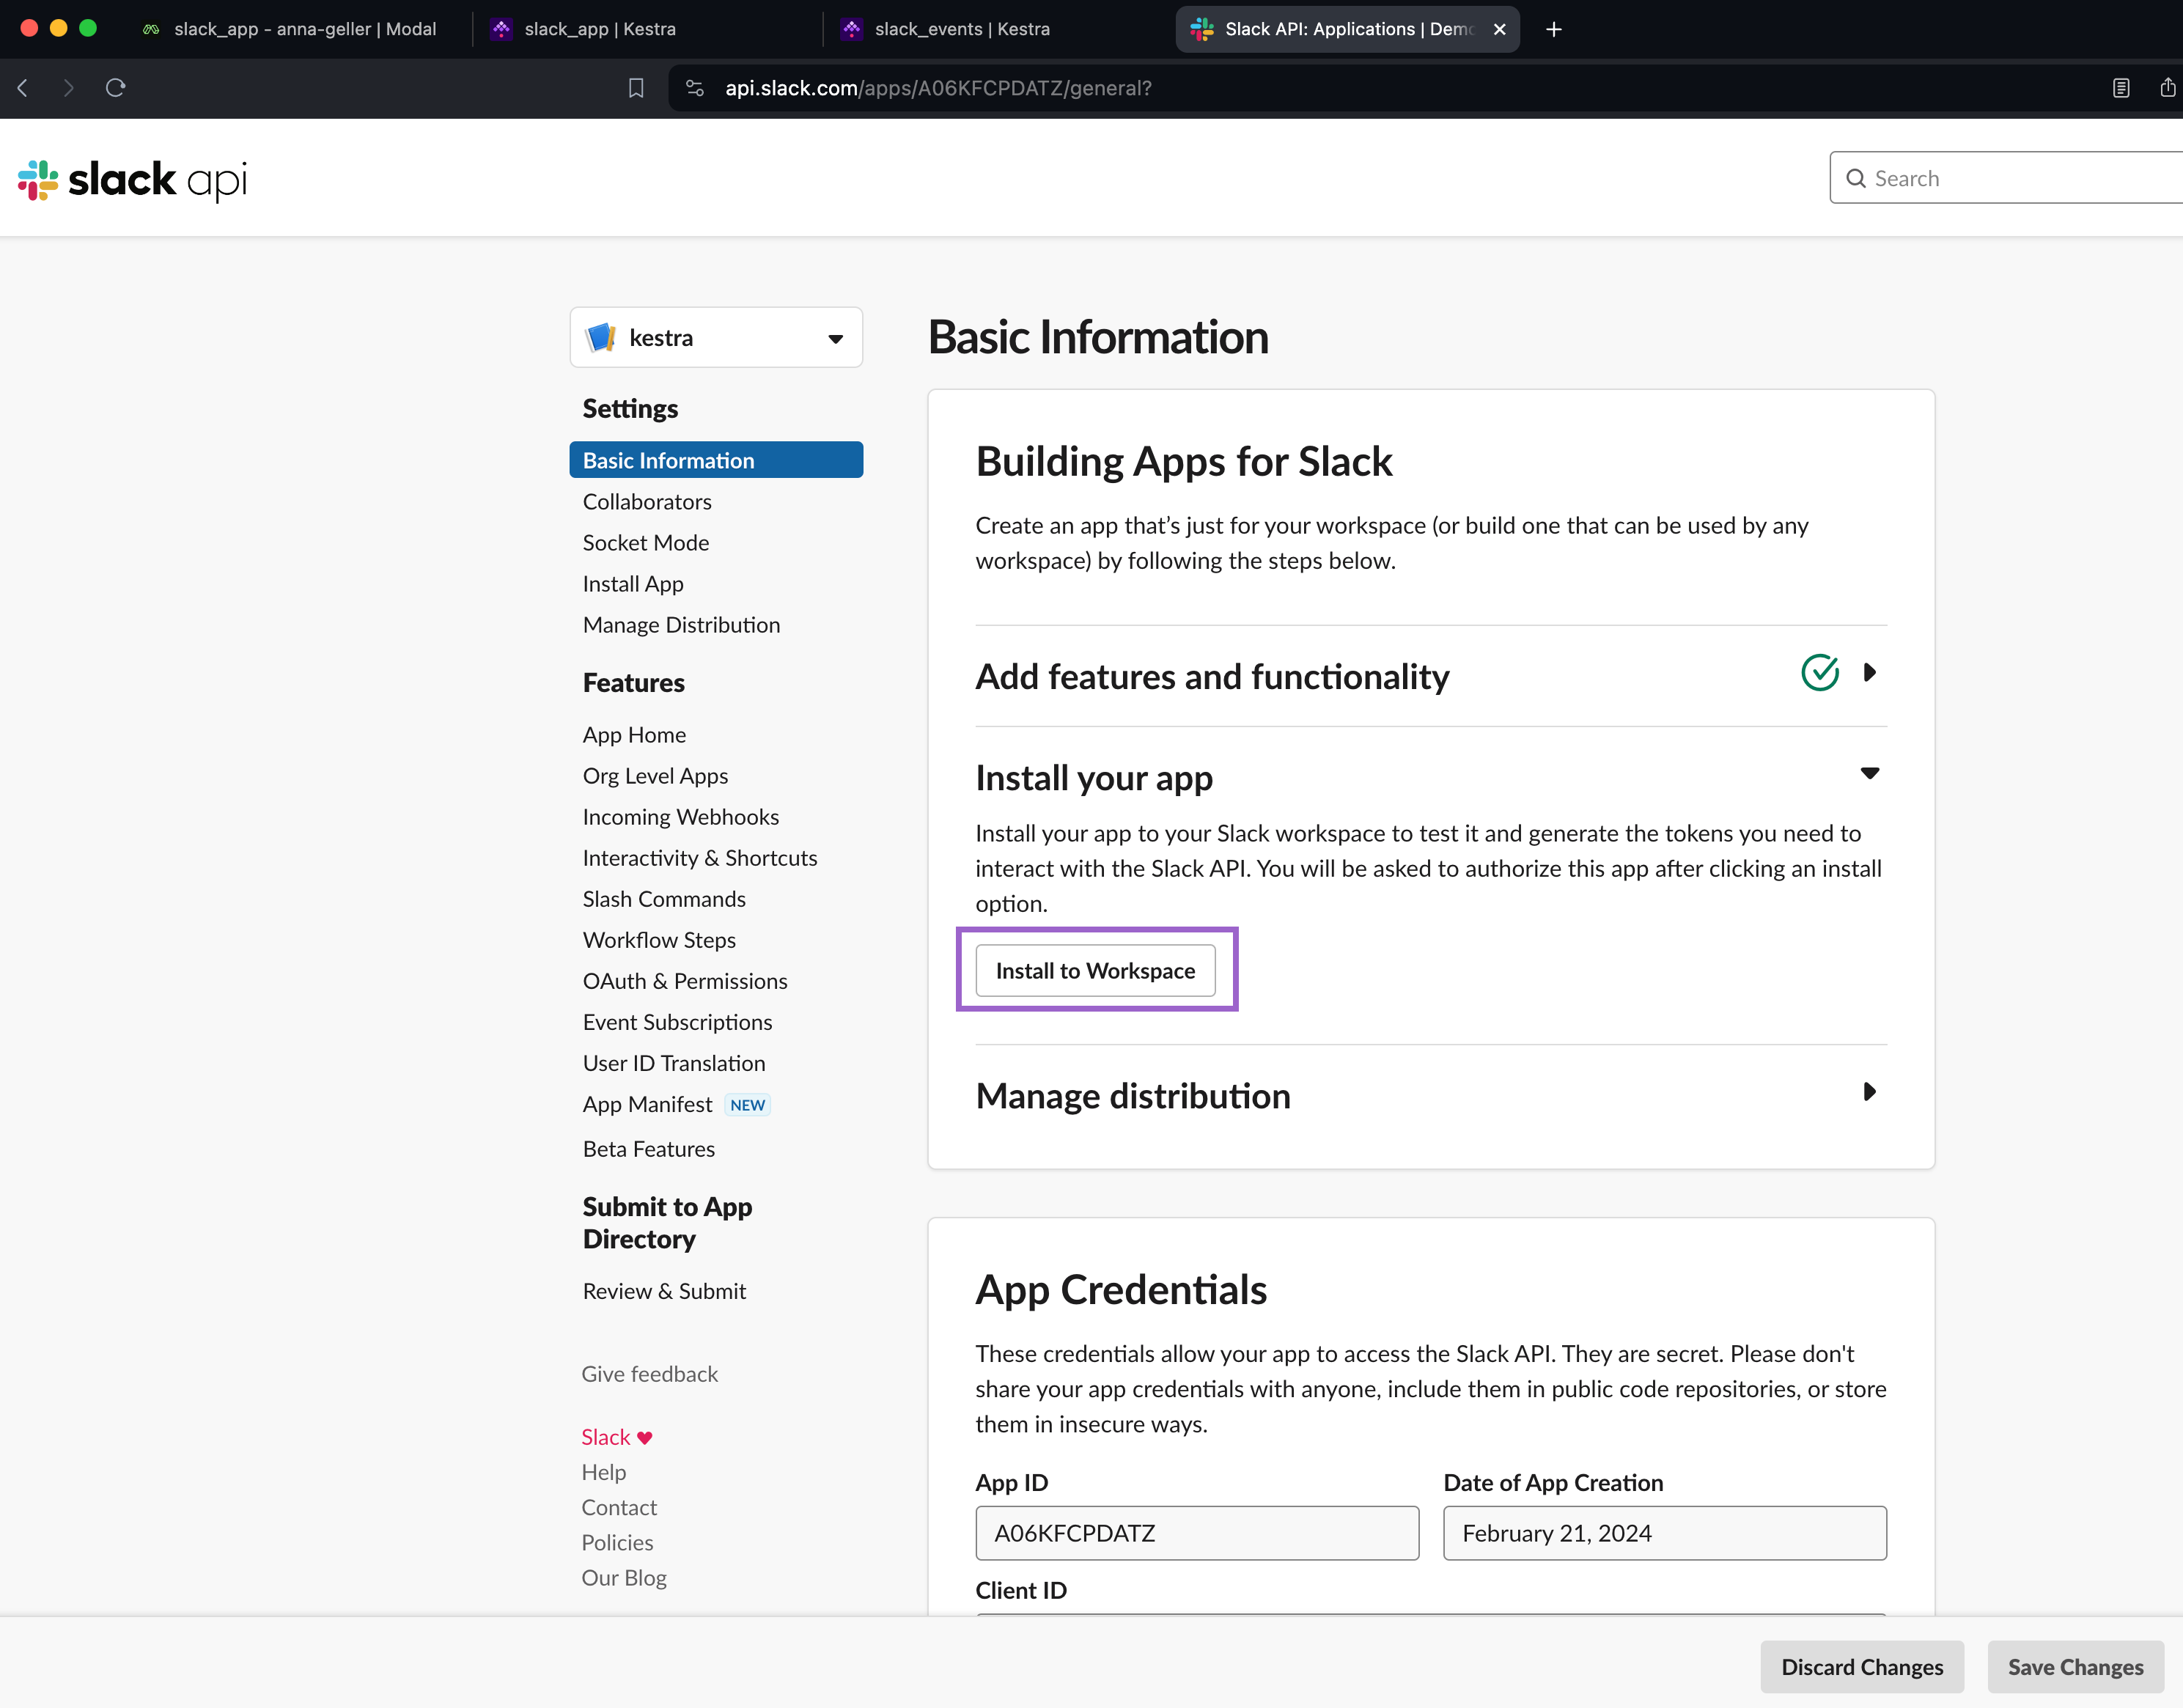Switch to the slack_app Modal tab
The width and height of the screenshot is (2183, 1708).
[304, 29]
